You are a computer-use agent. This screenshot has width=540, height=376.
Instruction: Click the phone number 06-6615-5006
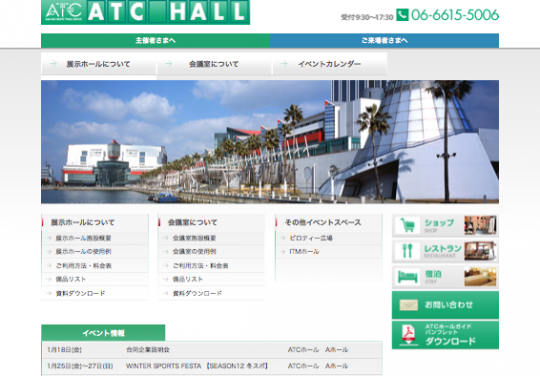pyautogui.click(x=455, y=15)
